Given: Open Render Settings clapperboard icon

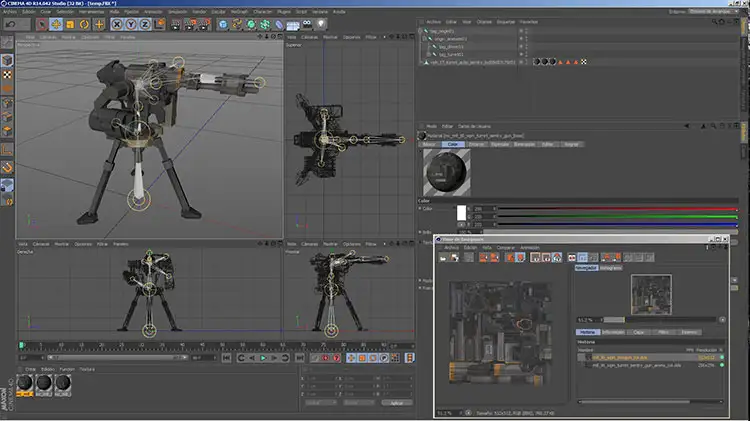Looking at the screenshot, I should point(205,24).
